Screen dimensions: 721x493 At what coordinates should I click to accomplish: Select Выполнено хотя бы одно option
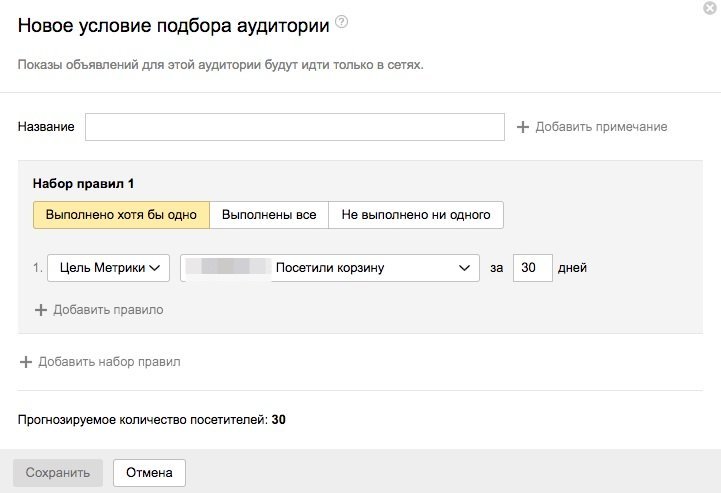point(121,215)
